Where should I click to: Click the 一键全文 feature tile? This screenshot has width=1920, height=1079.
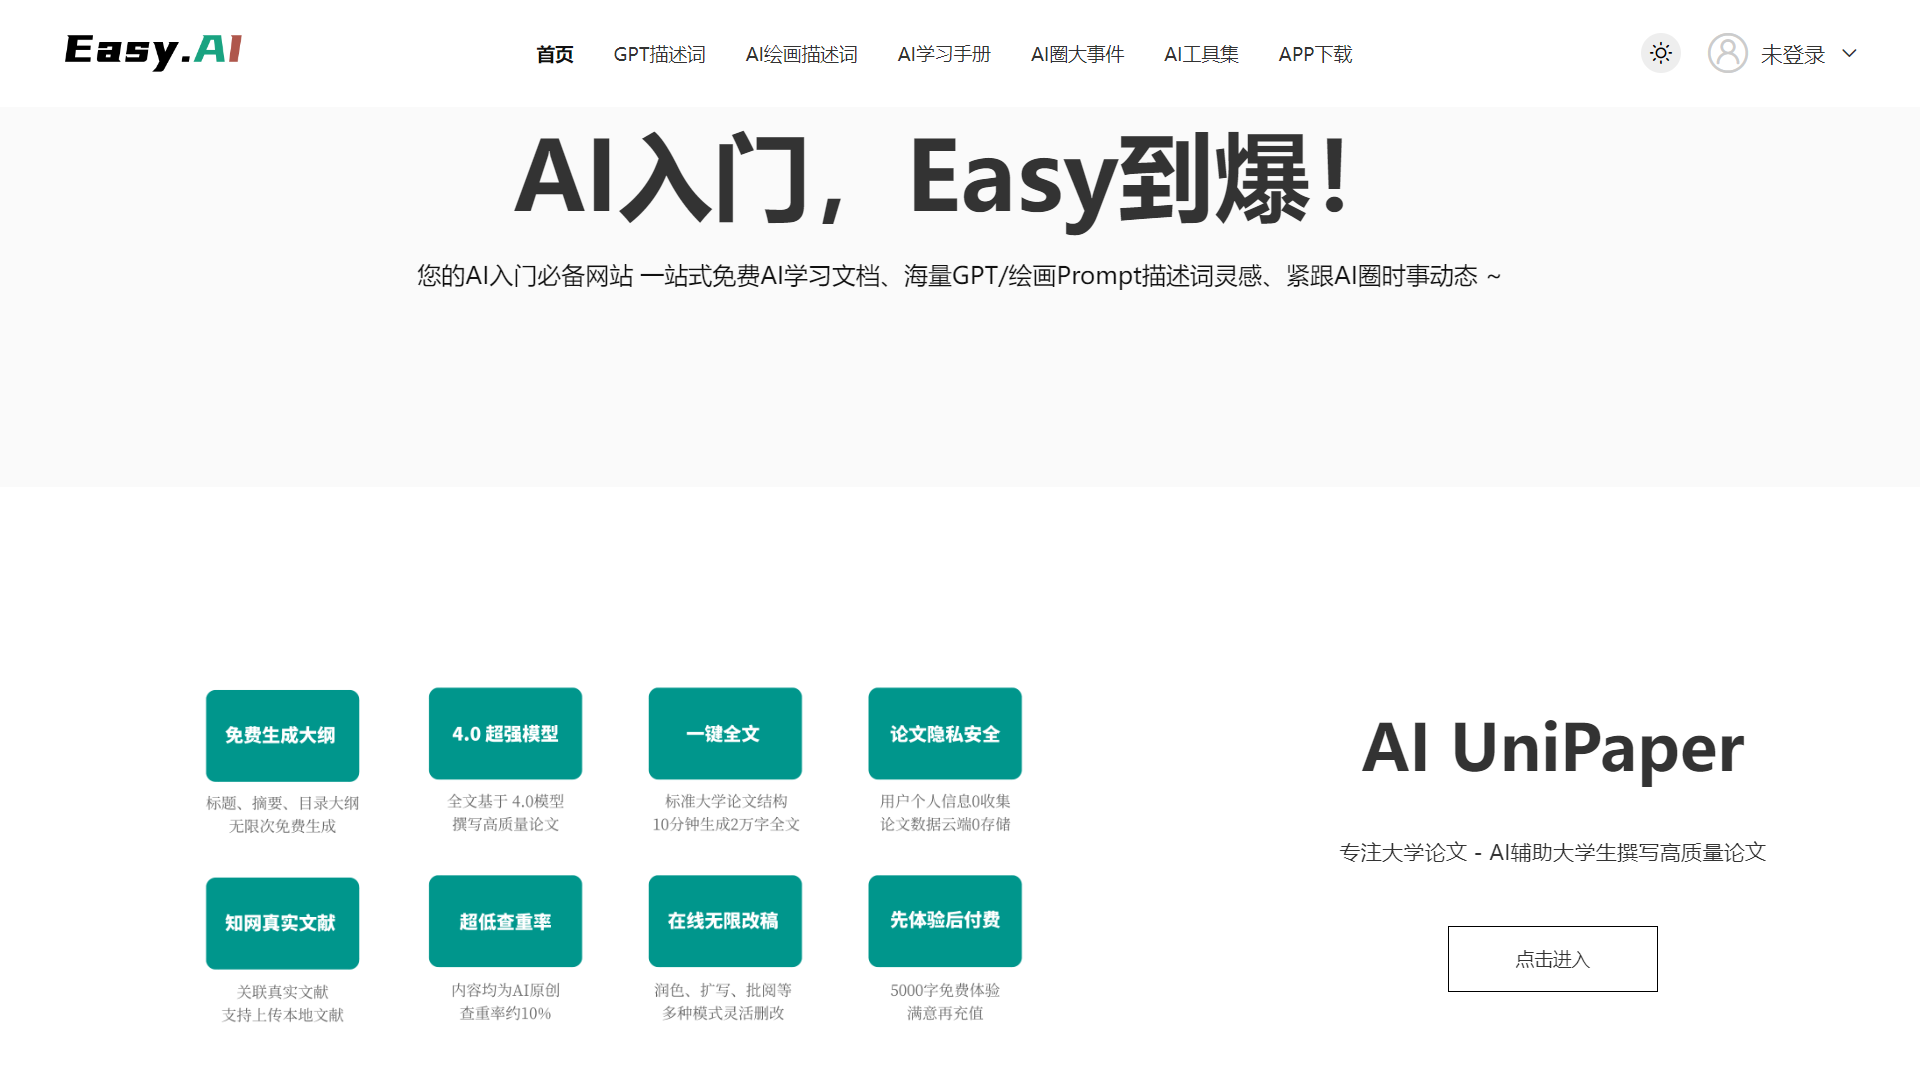coord(724,733)
